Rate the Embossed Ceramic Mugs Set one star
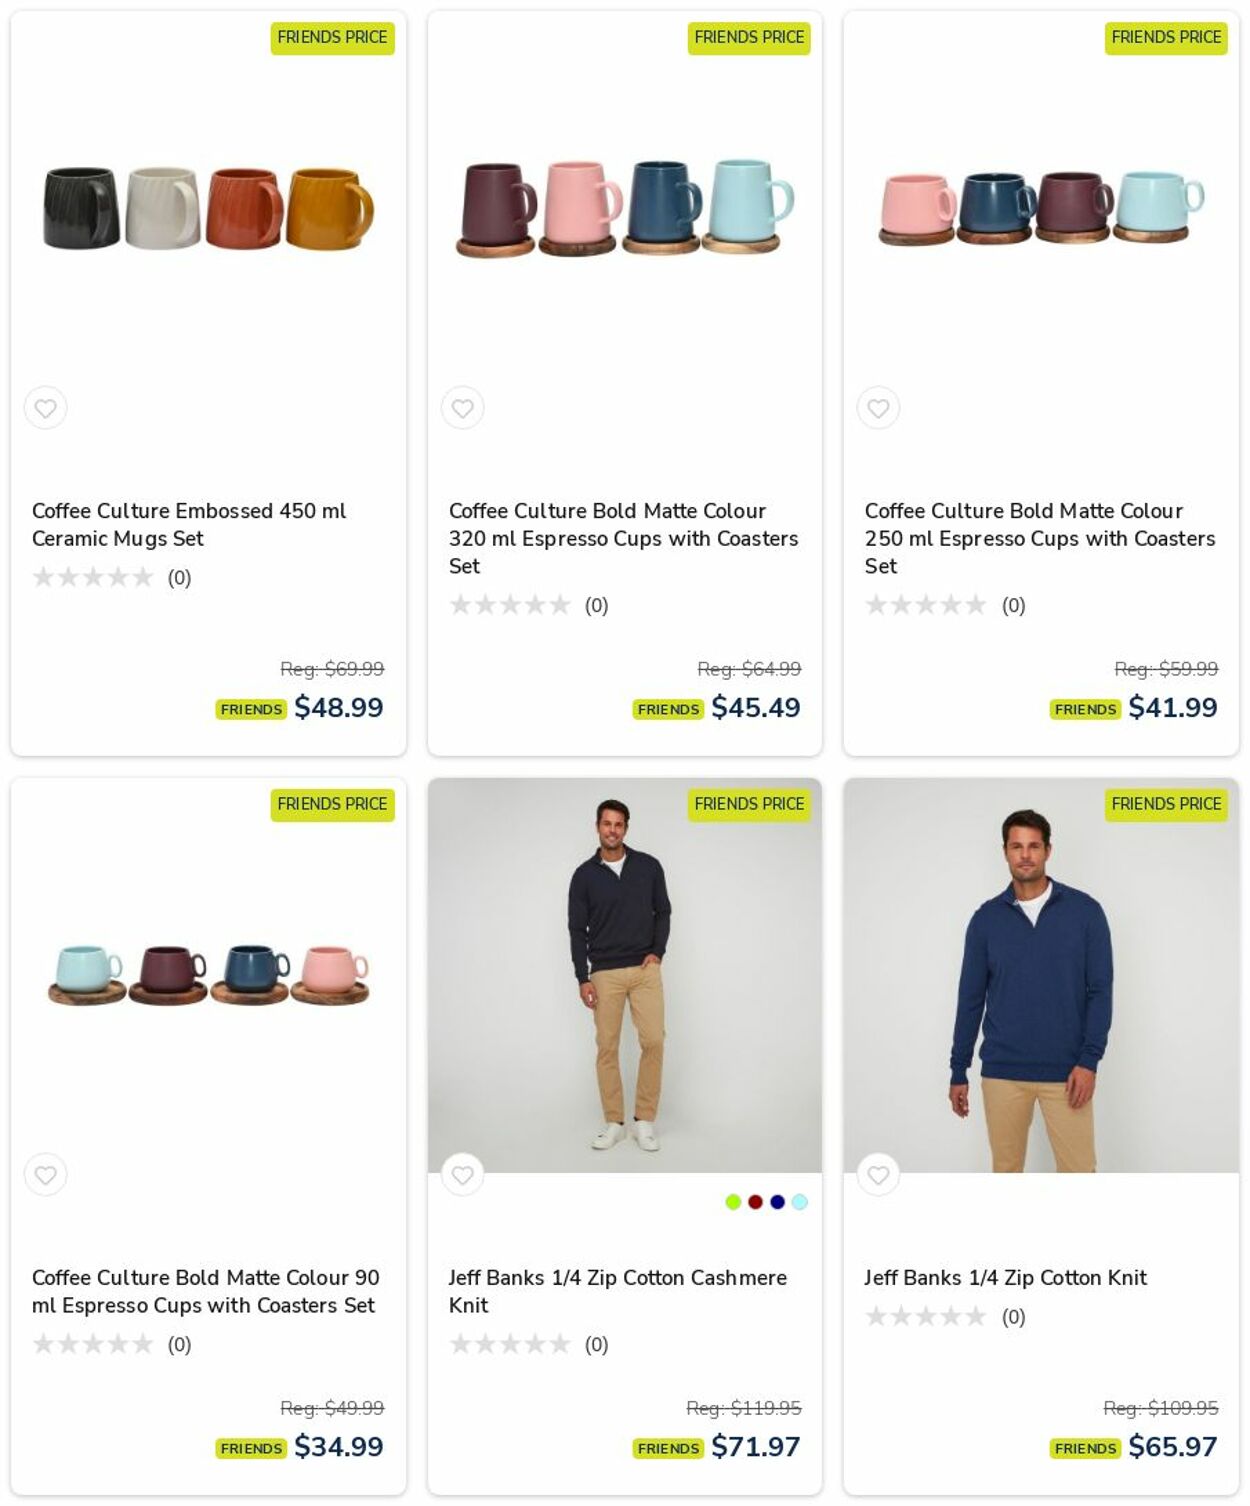The image size is (1250, 1506). click(41, 576)
